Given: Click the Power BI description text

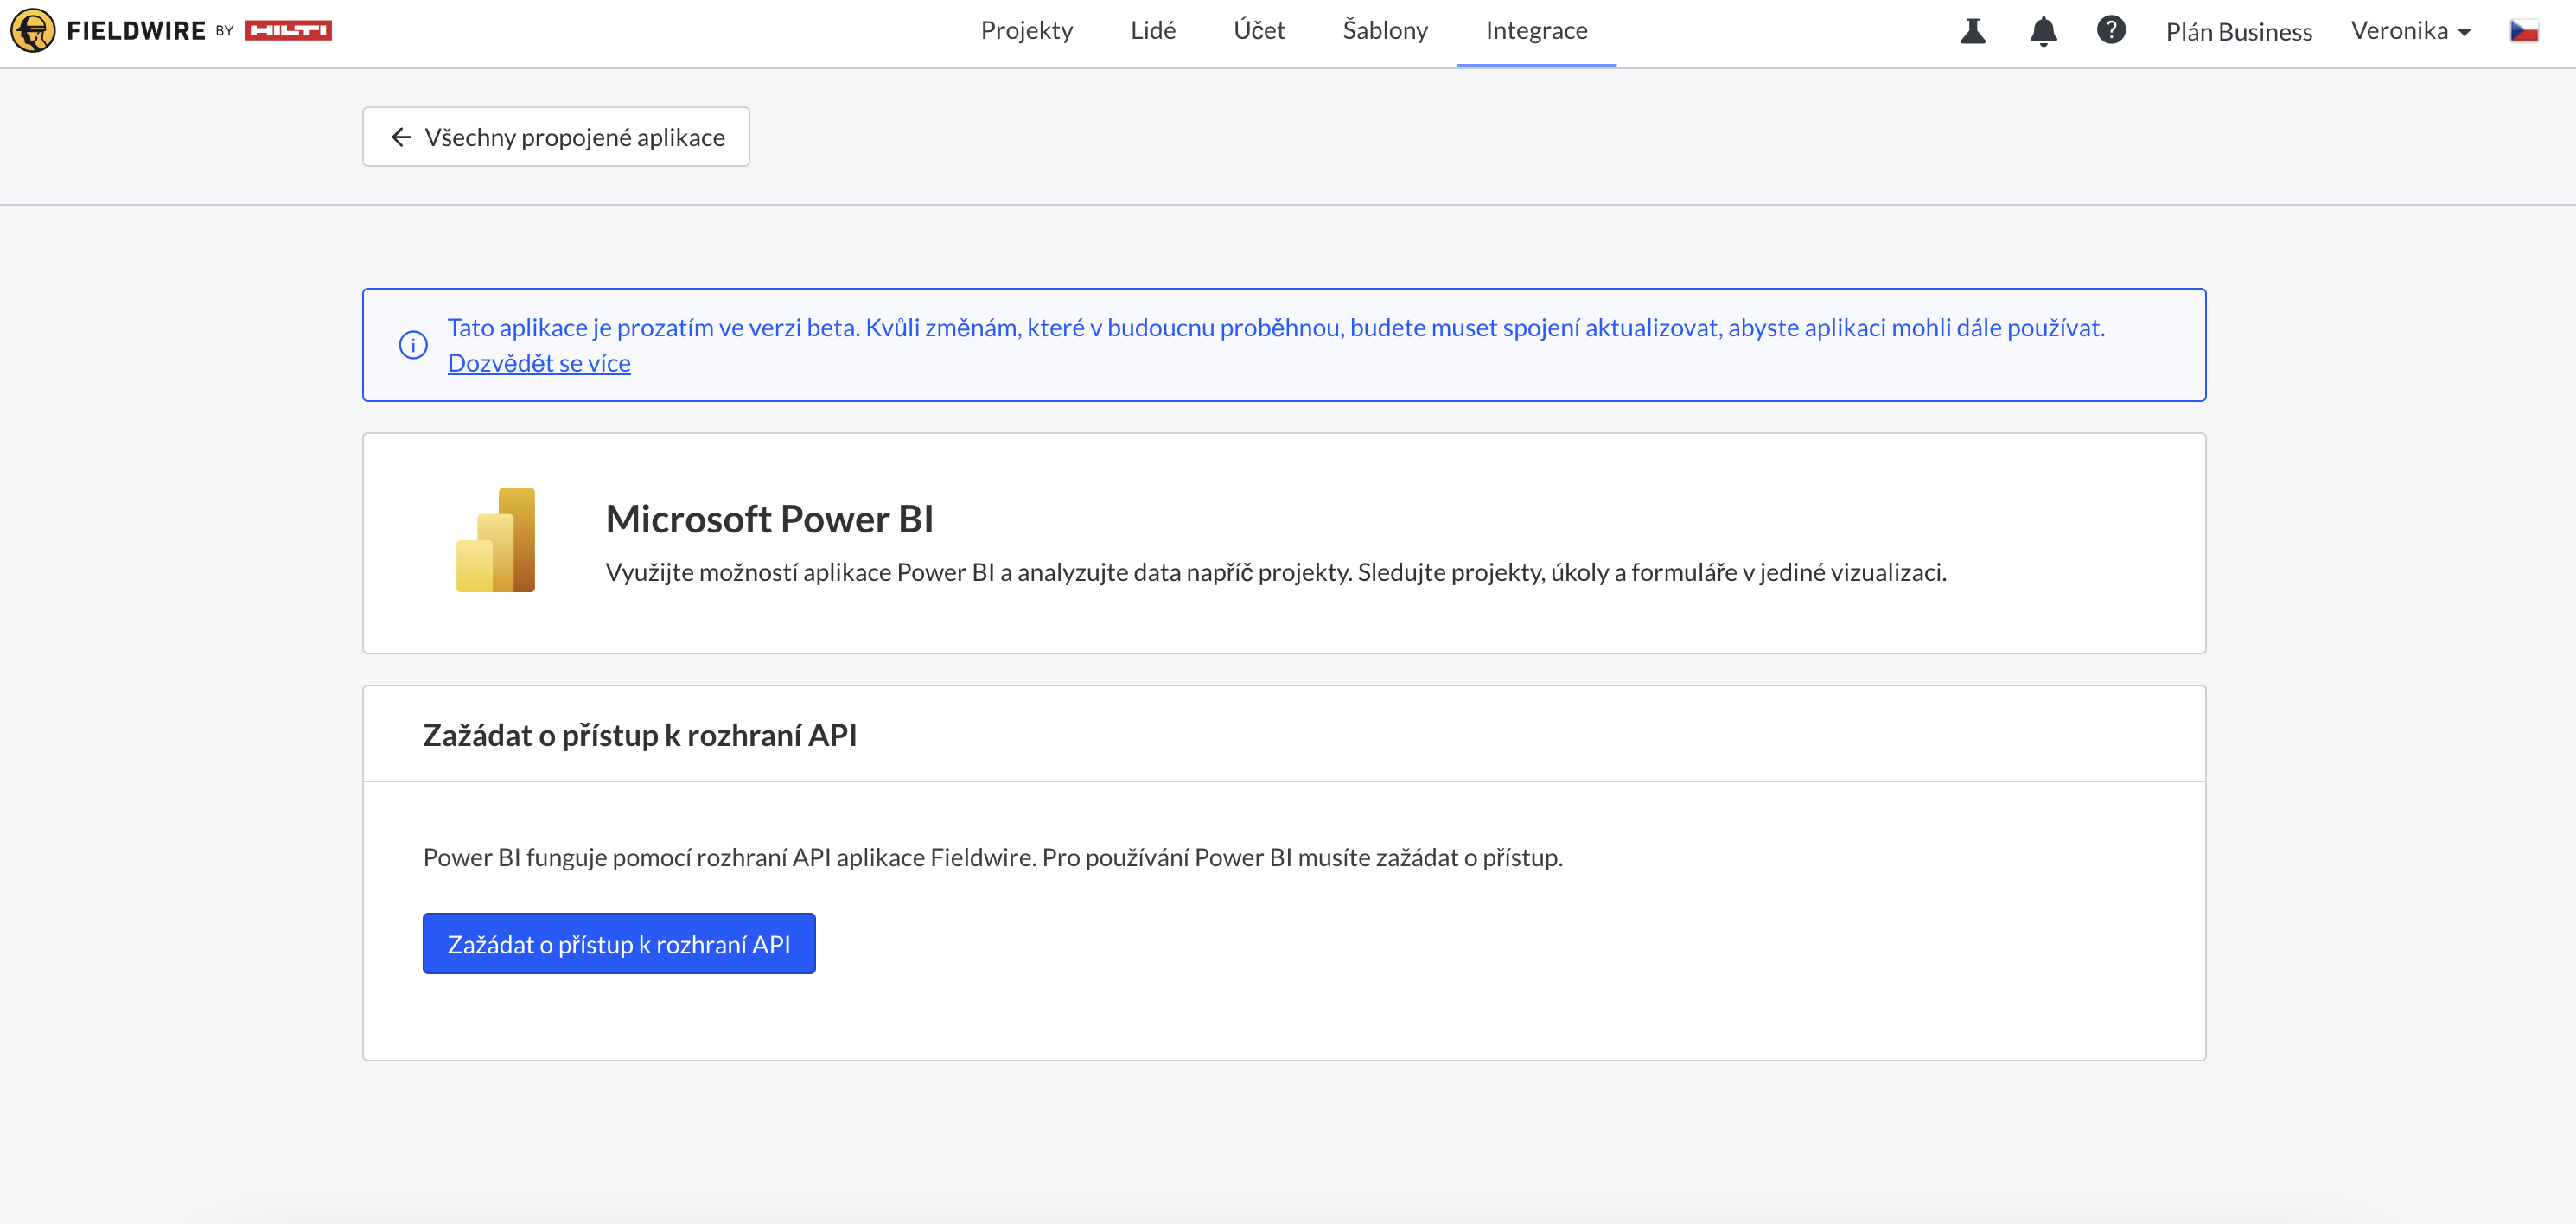Looking at the screenshot, I should pos(1276,572).
